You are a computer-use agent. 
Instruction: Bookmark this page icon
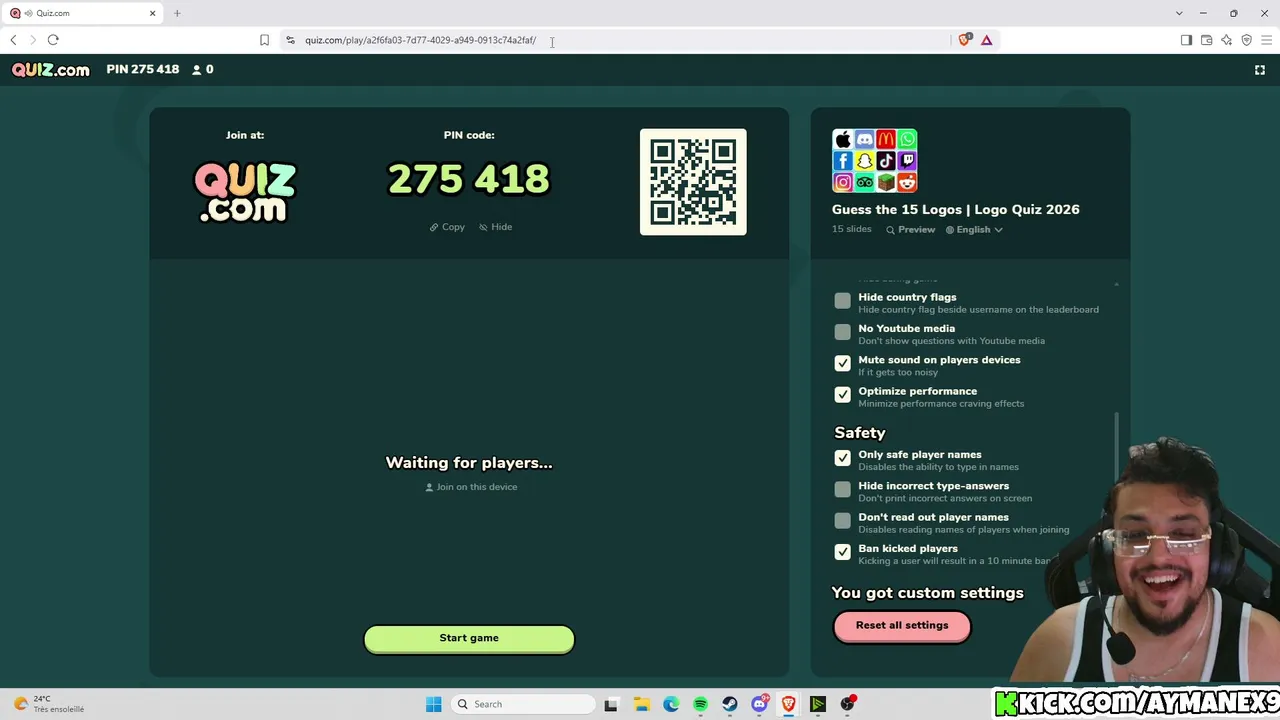pos(264,40)
